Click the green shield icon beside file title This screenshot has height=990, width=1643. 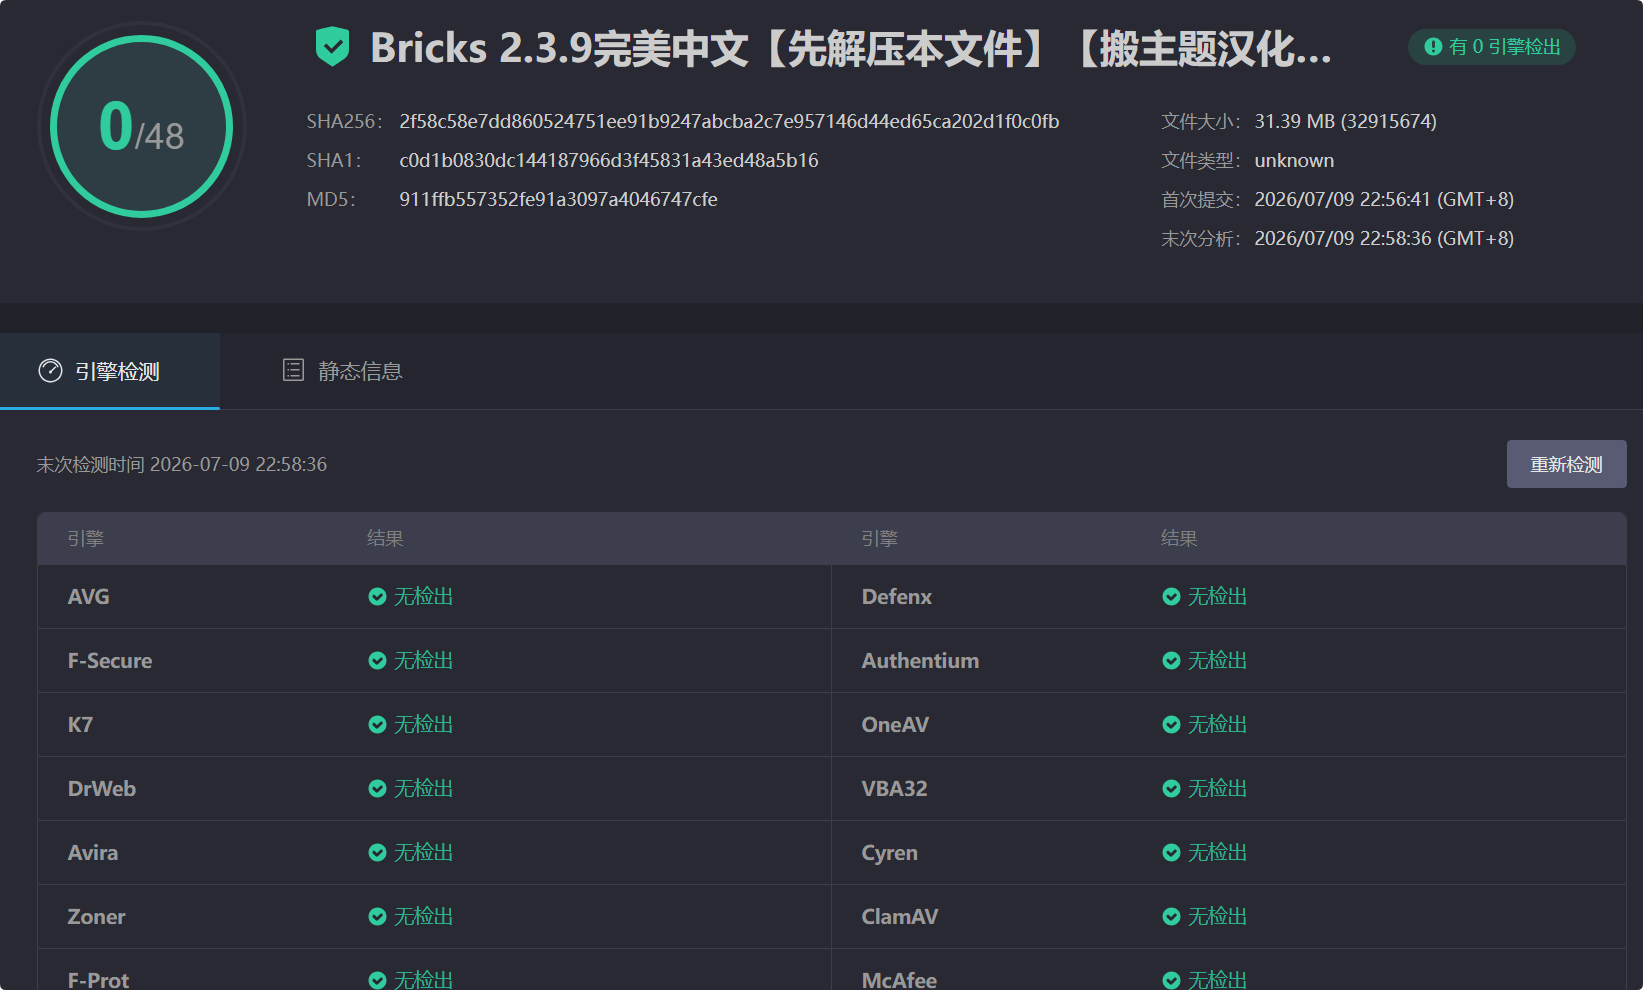[332, 47]
